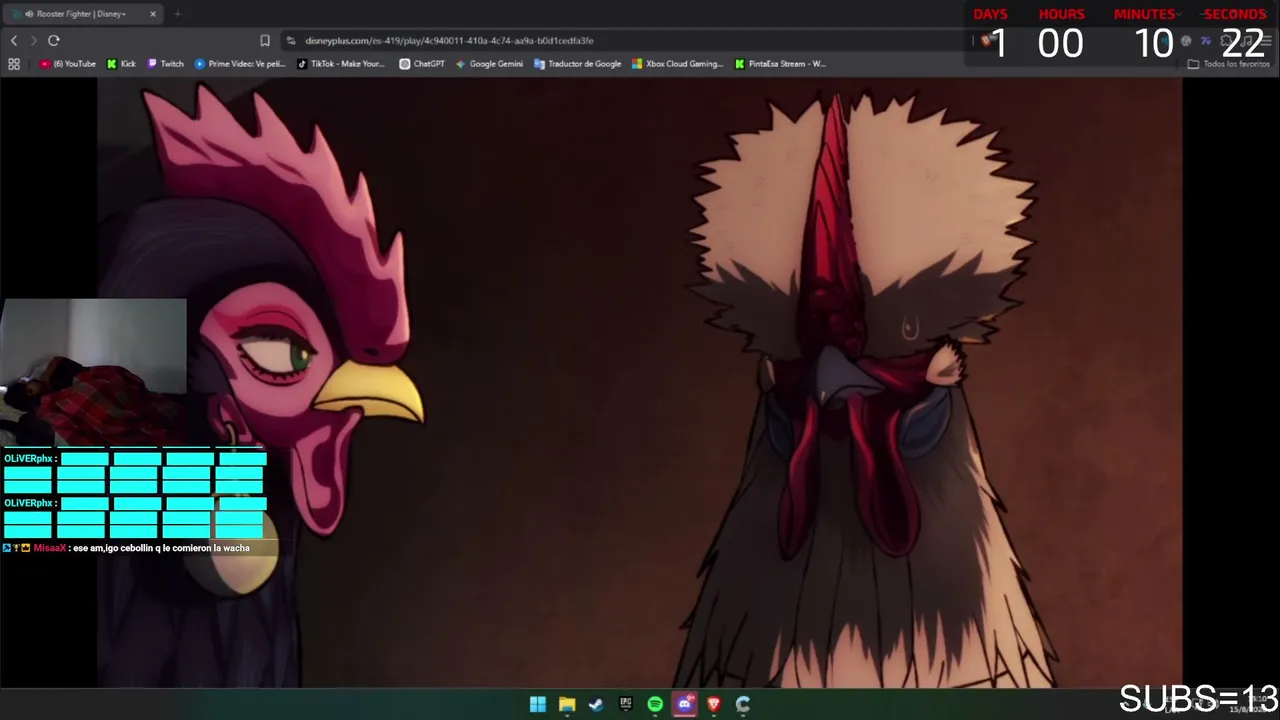Open Steam from the taskbar

596,704
